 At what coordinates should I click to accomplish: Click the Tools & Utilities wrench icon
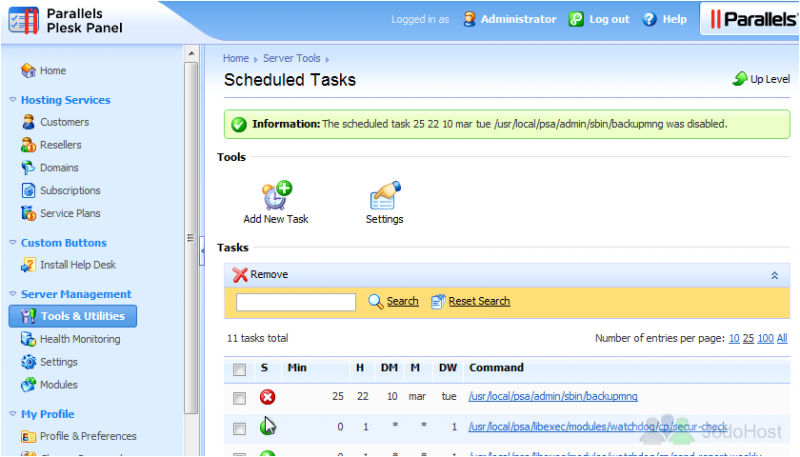[28, 316]
